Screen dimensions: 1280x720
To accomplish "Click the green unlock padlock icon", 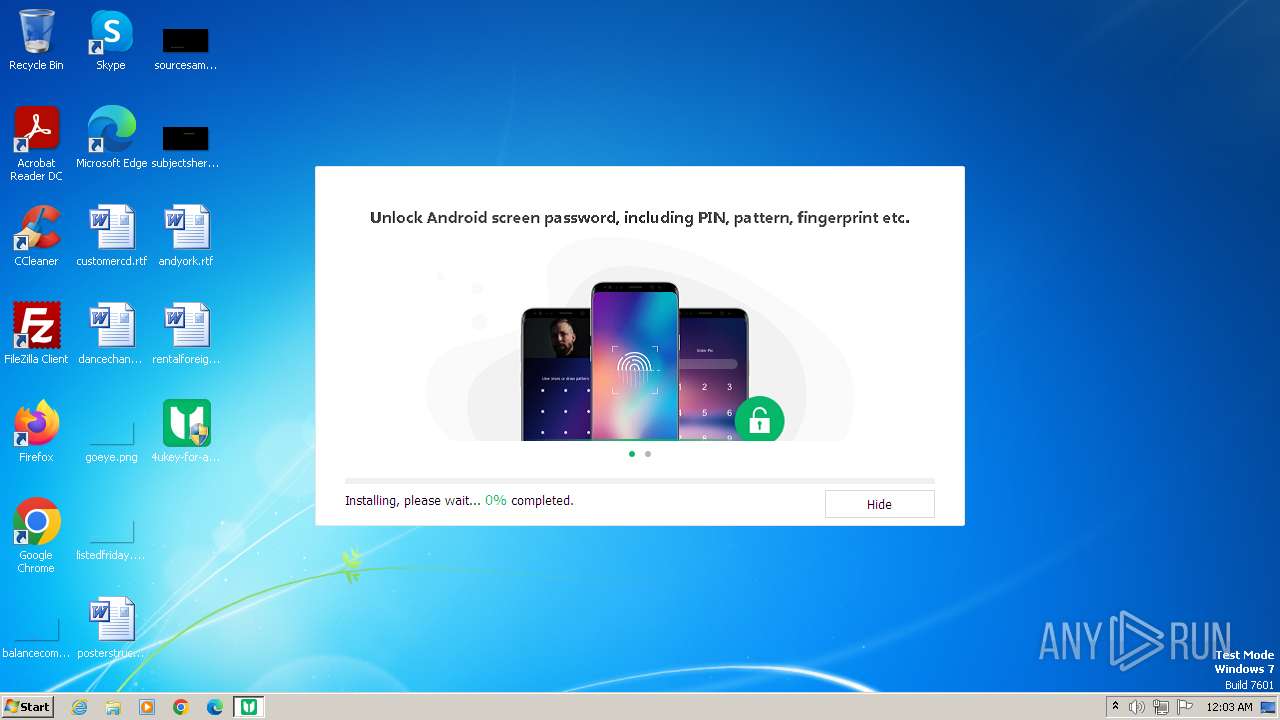I will click(x=759, y=420).
